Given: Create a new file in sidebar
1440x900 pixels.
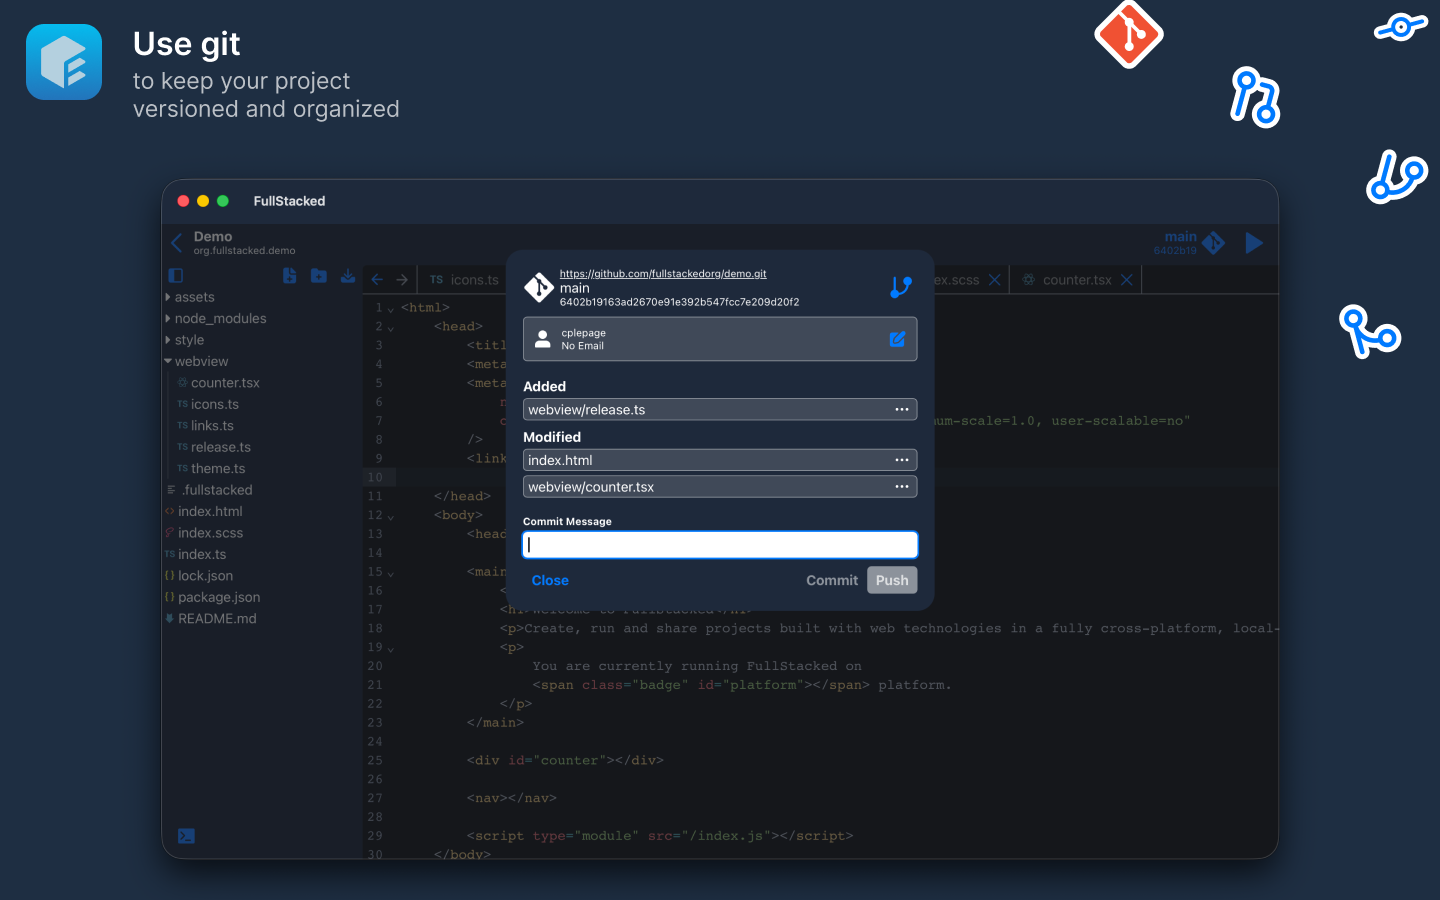Looking at the screenshot, I should point(289,275).
